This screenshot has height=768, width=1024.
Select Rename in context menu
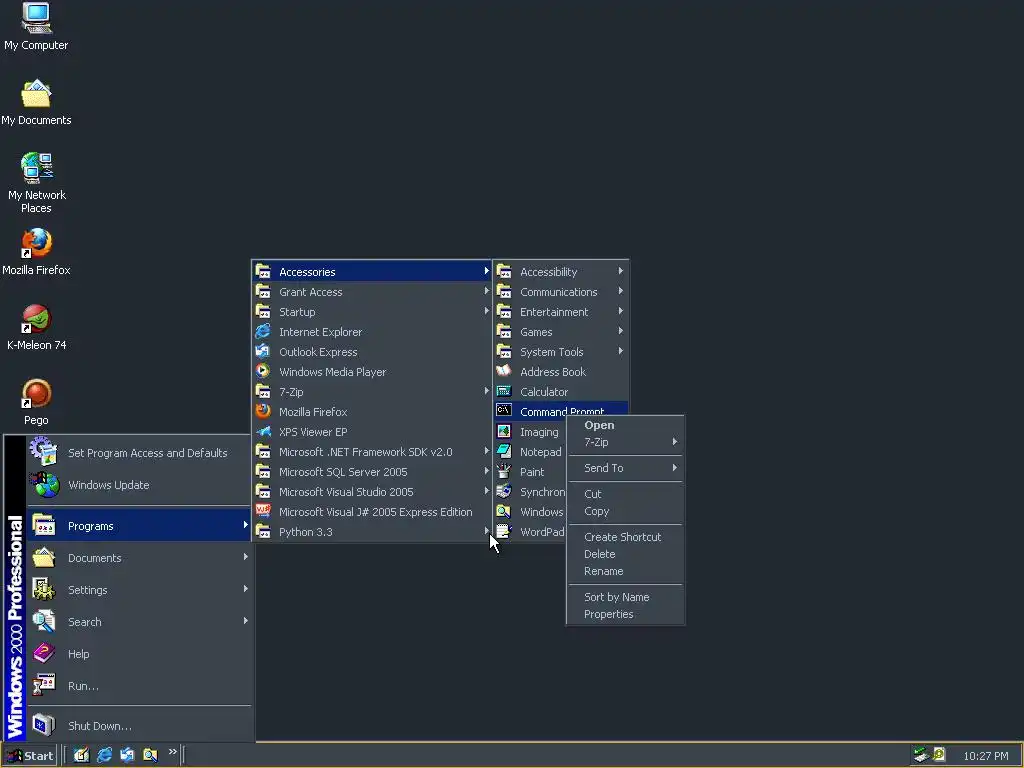pos(625,571)
